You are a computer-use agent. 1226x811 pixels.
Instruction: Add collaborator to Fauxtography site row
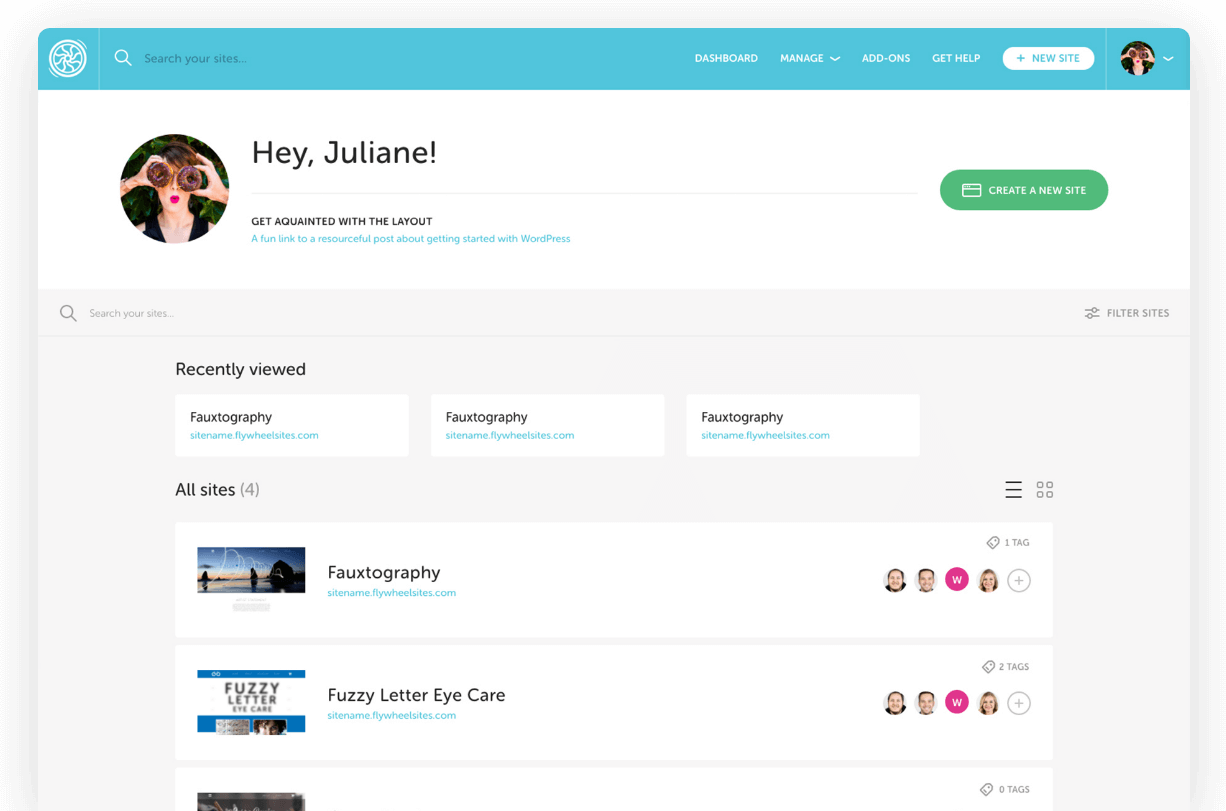tap(1018, 580)
